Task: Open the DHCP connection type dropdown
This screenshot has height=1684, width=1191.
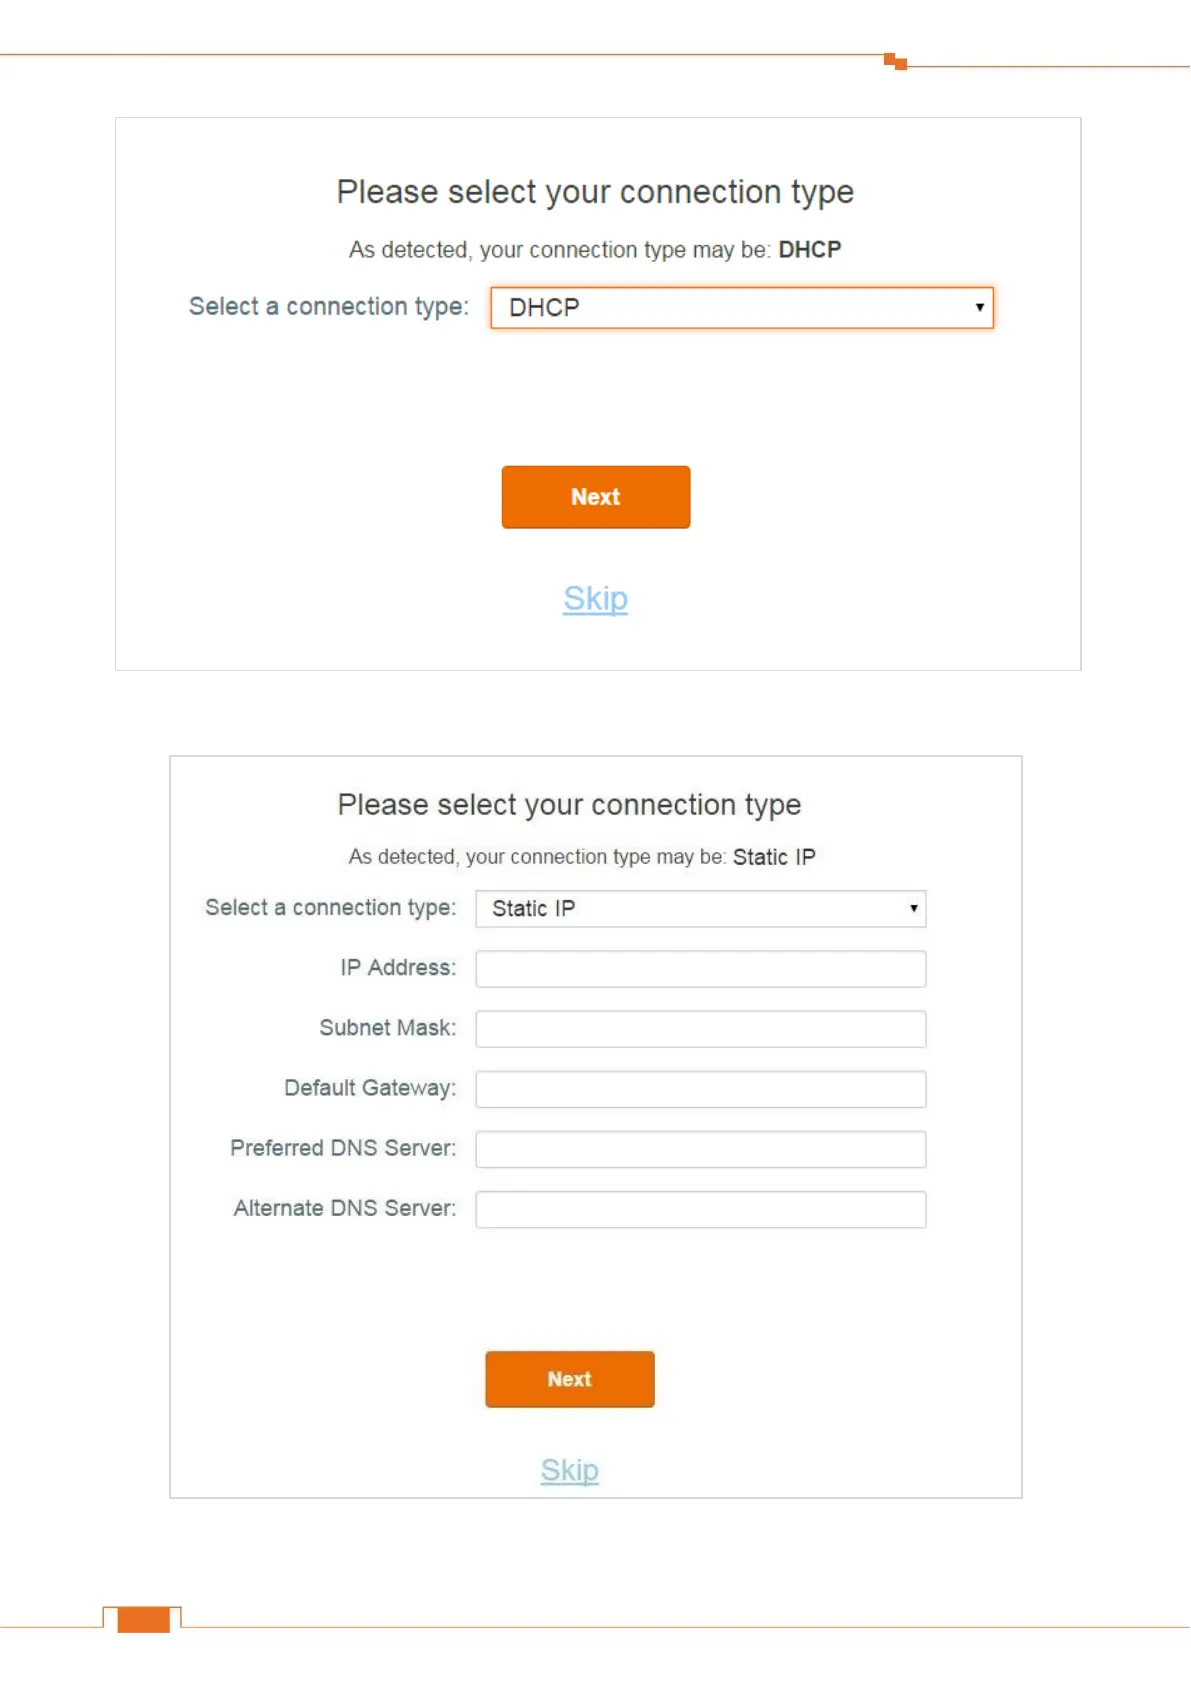Action: pyautogui.click(x=740, y=308)
